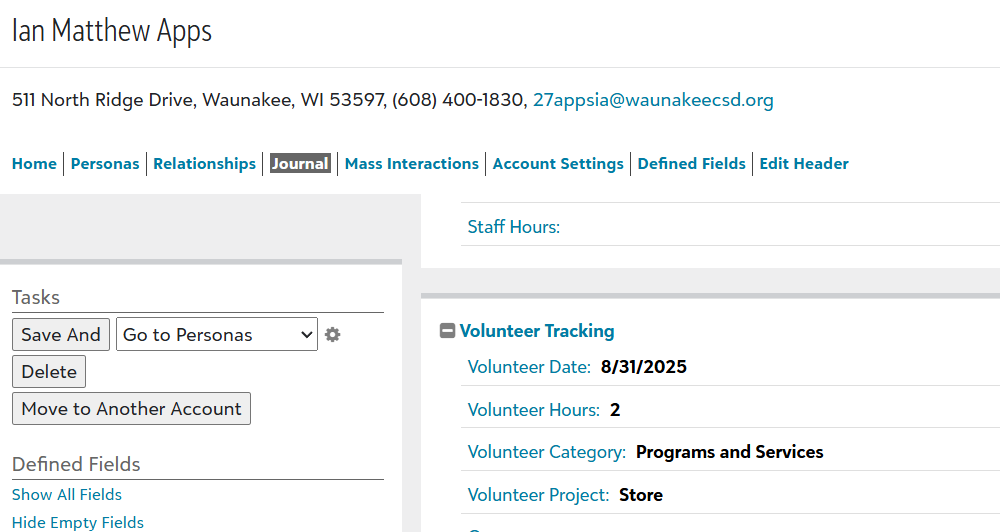Click the Volunteer Category field label
This screenshot has width=1000, height=532.
click(x=547, y=452)
